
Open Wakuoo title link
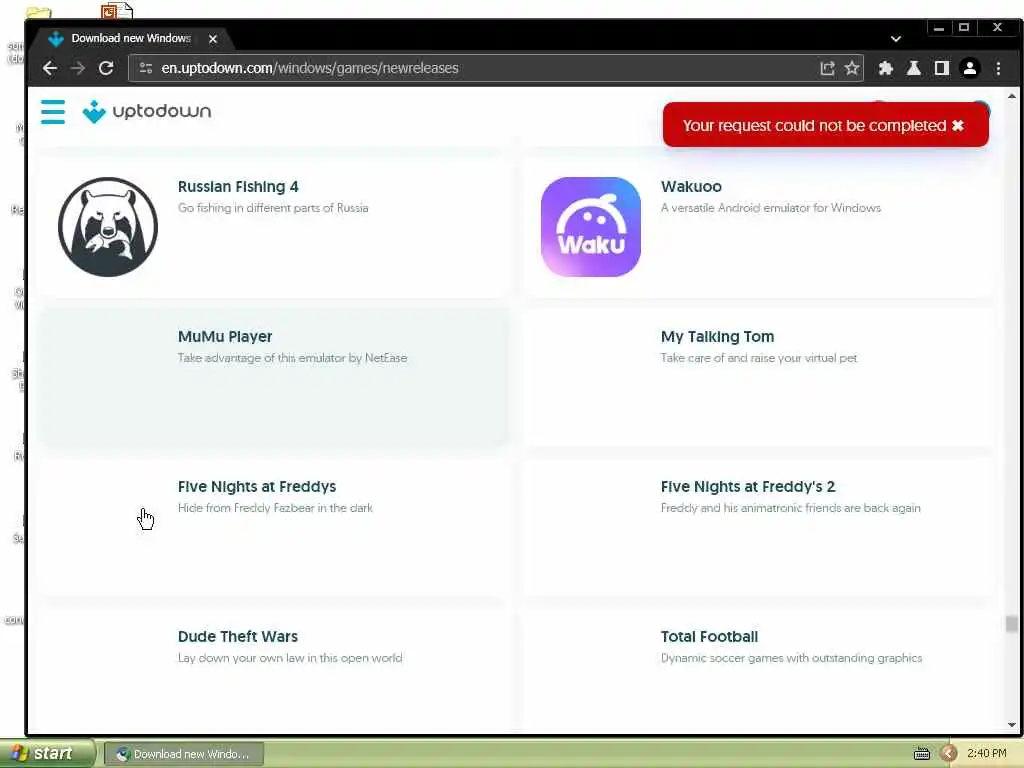(691, 187)
